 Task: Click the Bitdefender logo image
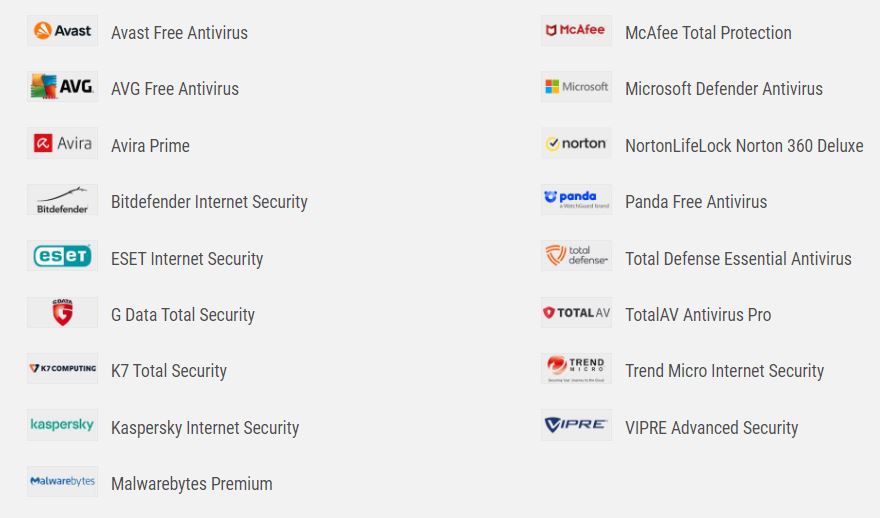pyautogui.click(x=62, y=200)
